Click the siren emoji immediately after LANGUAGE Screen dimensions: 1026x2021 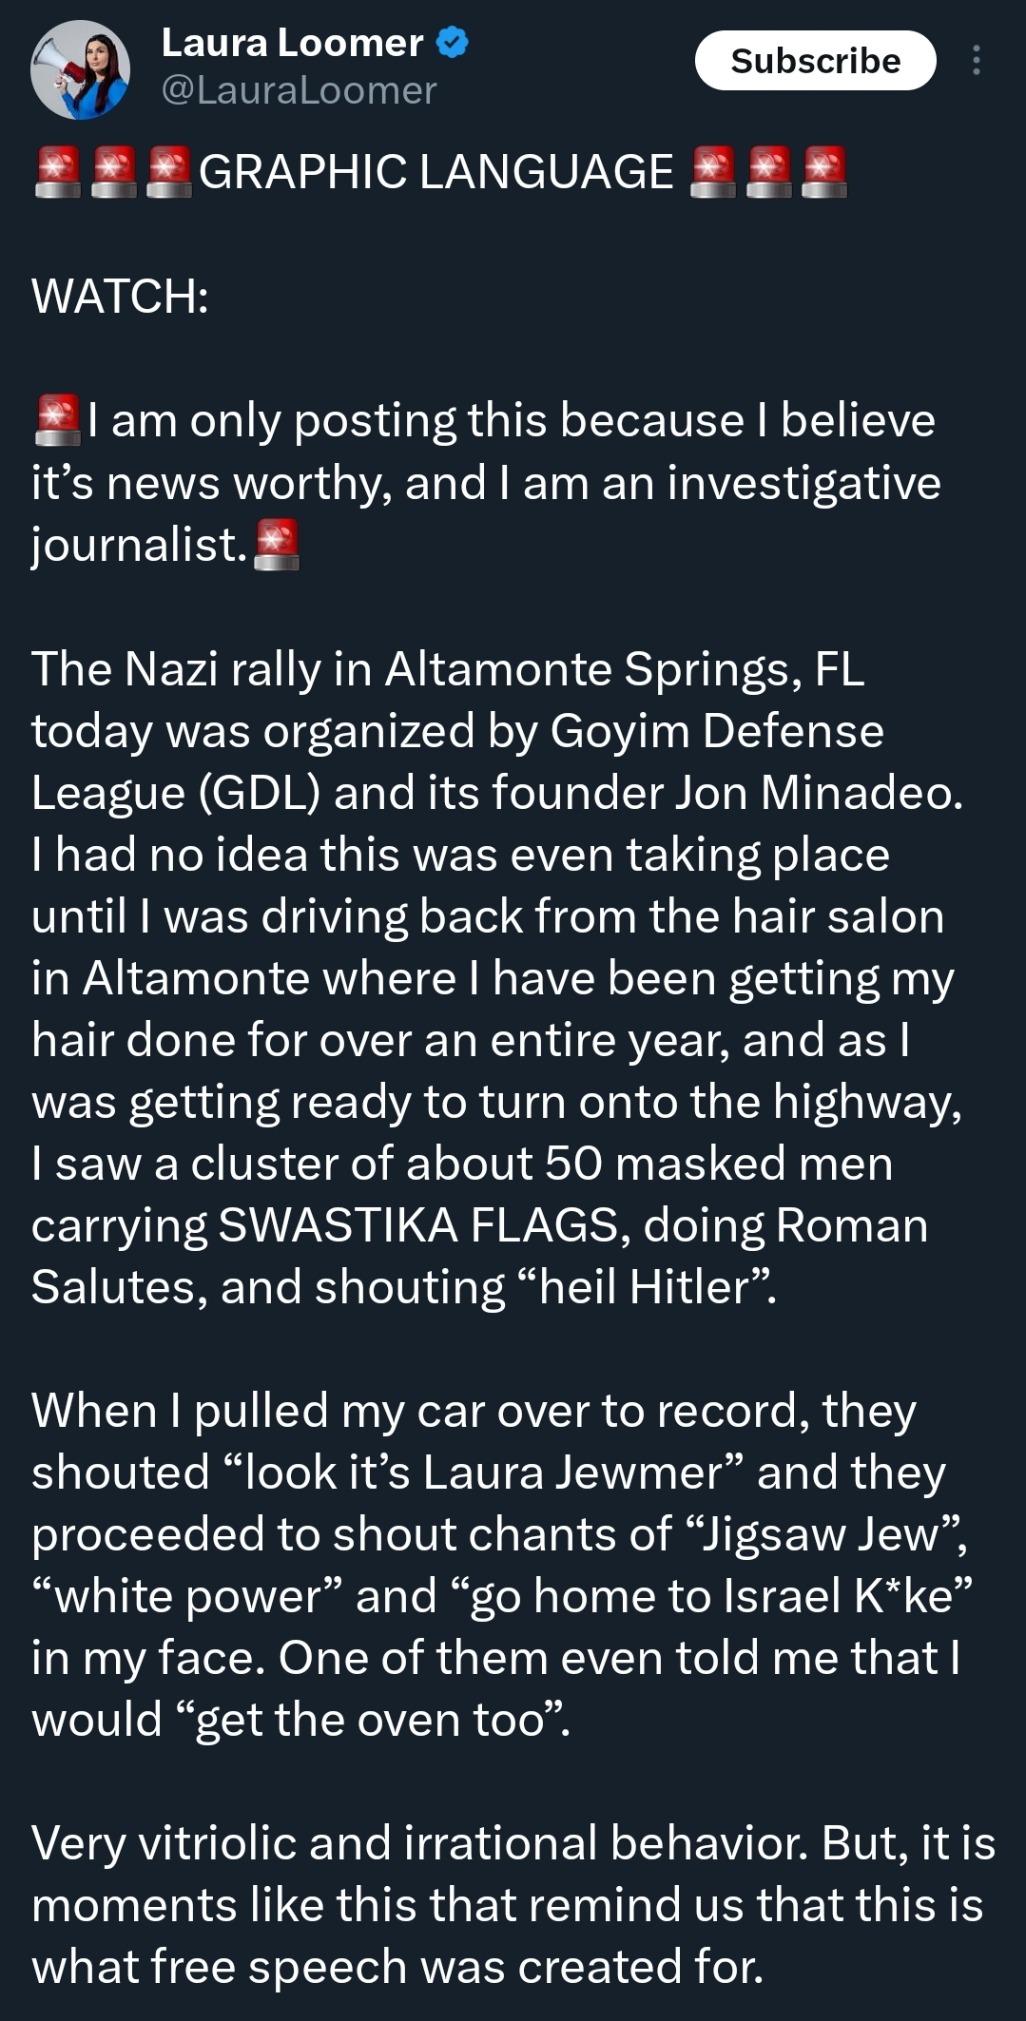(713, 172)
